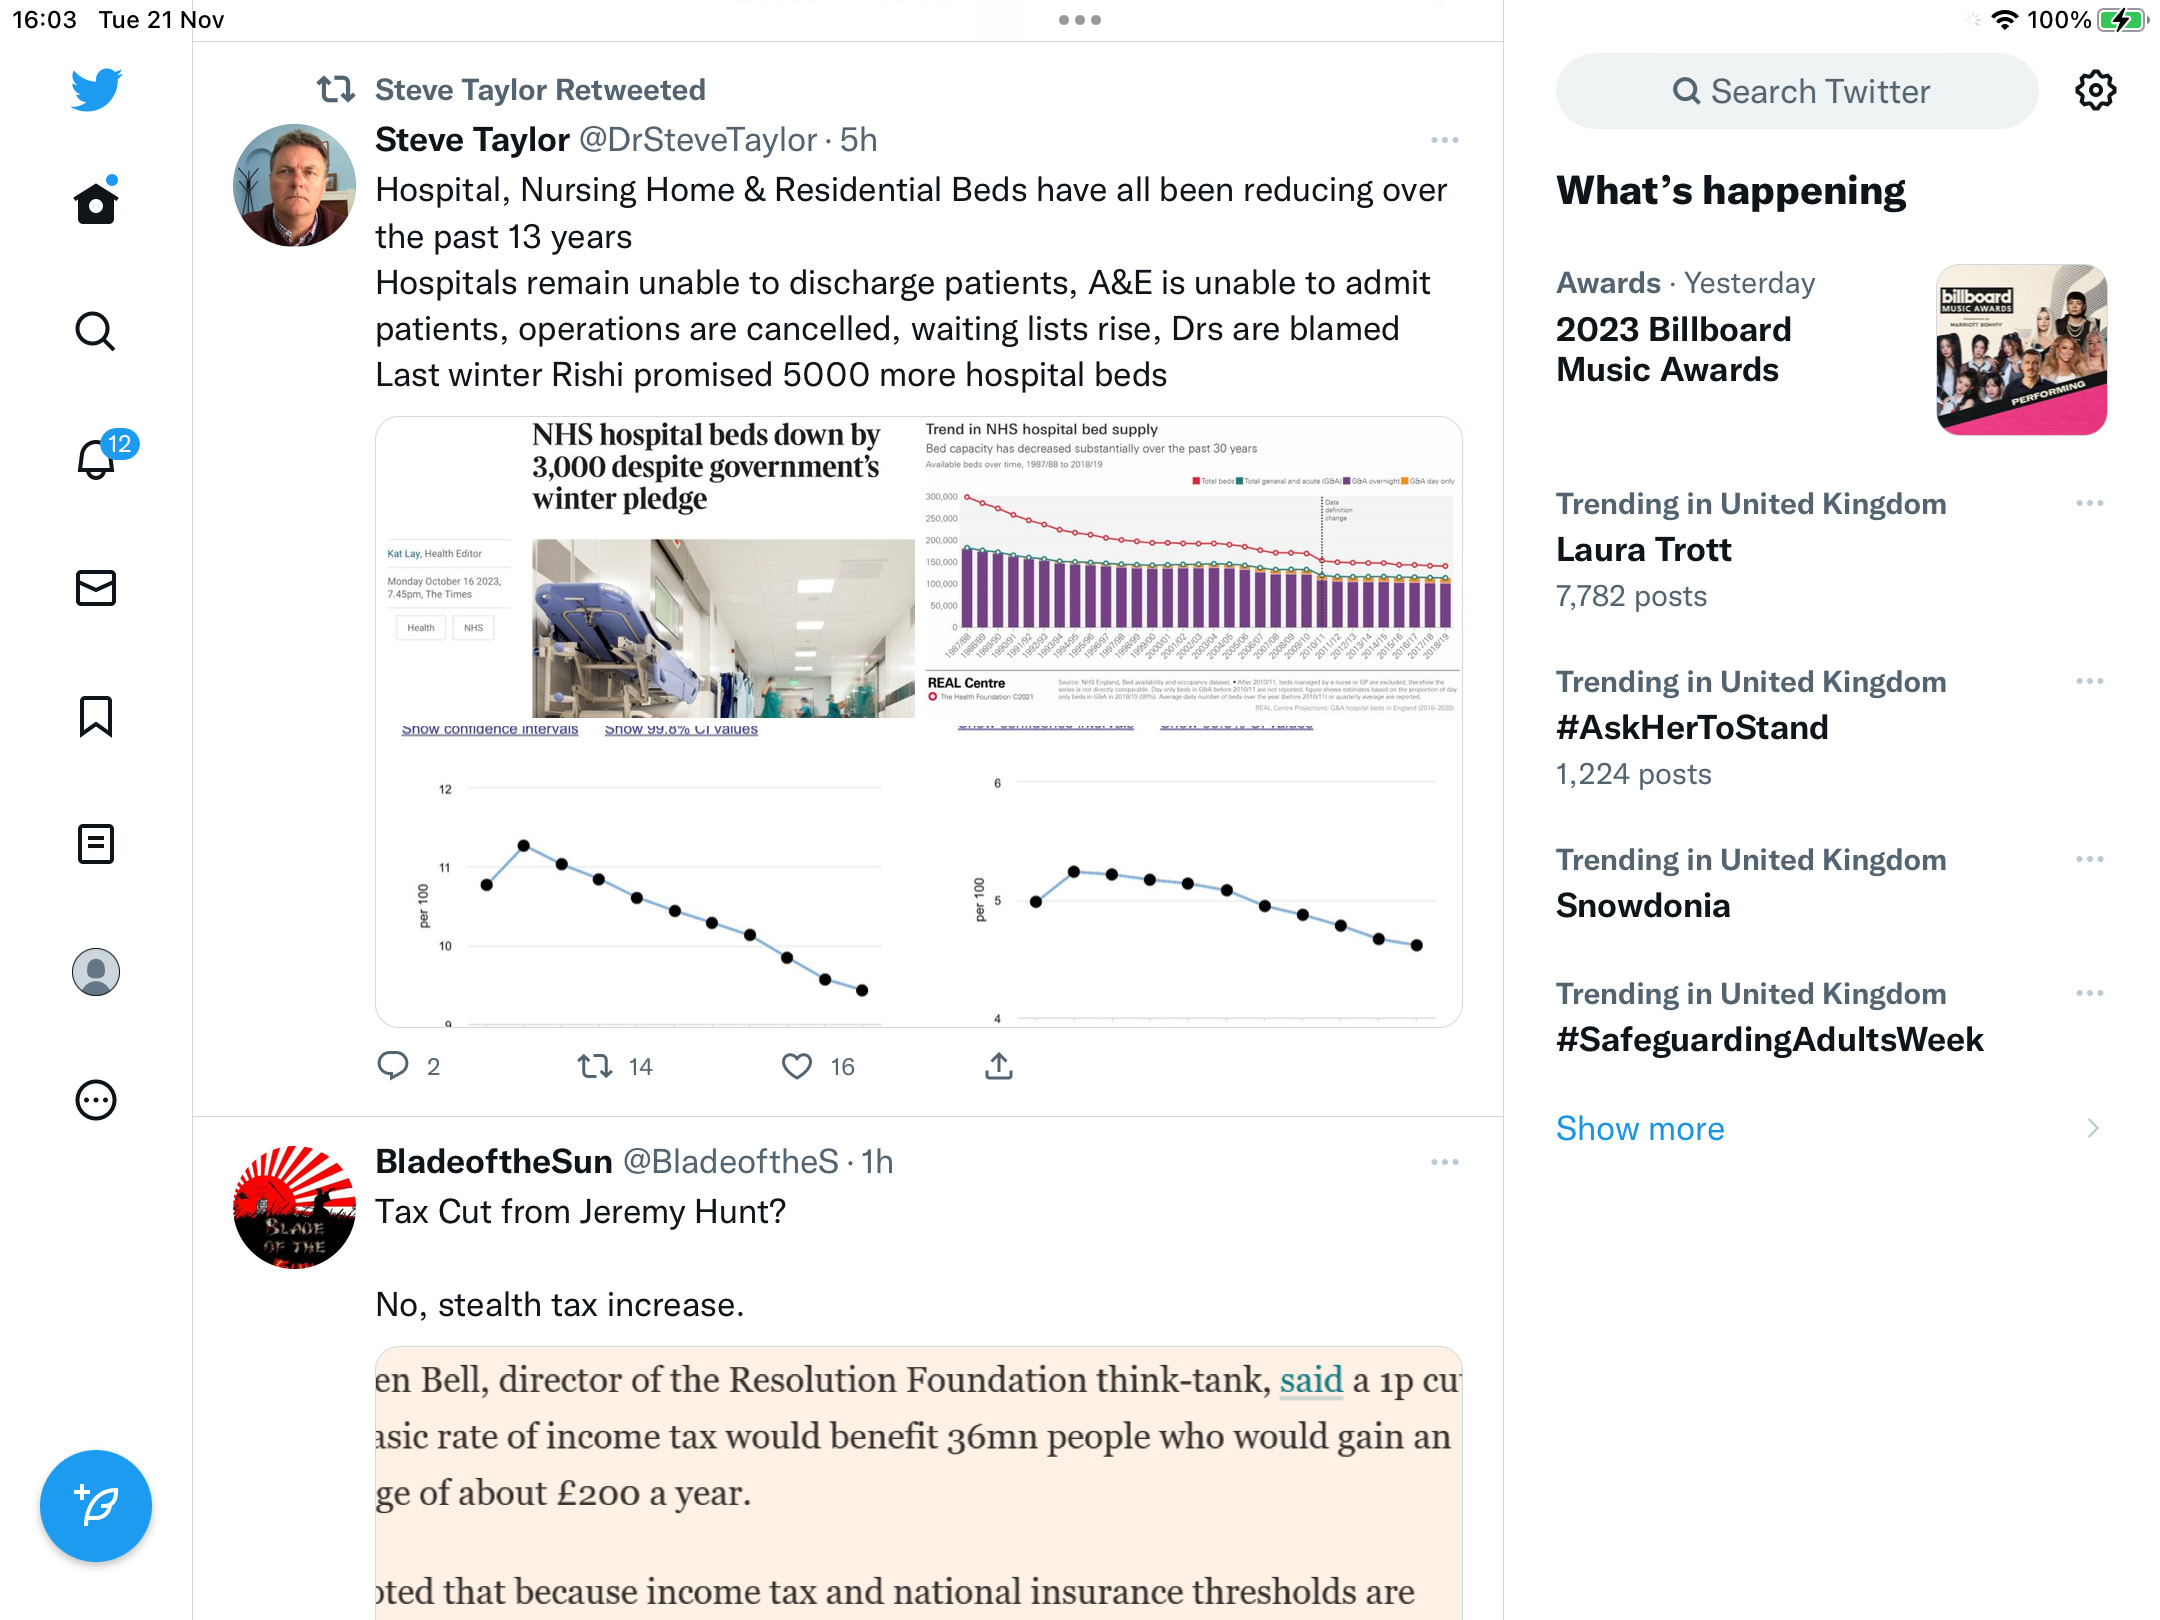
Task: Open the Profile avatar icon in sidebar
Action: click(96, 972)
